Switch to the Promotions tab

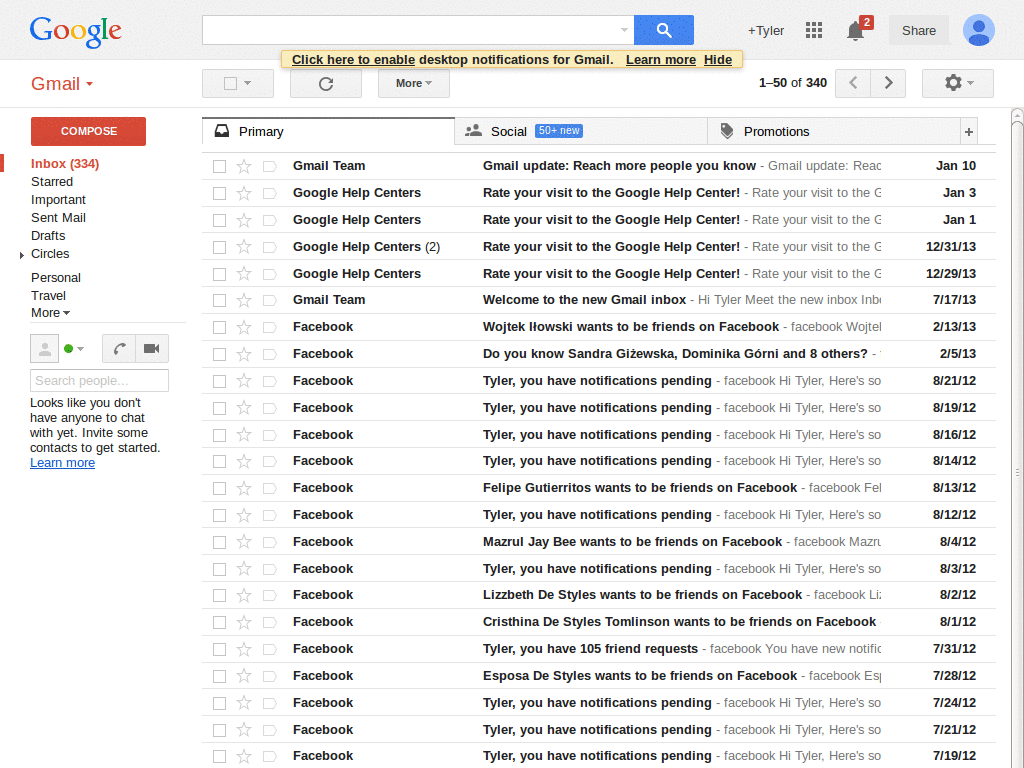pyautogui.click(x=833, y=132)
